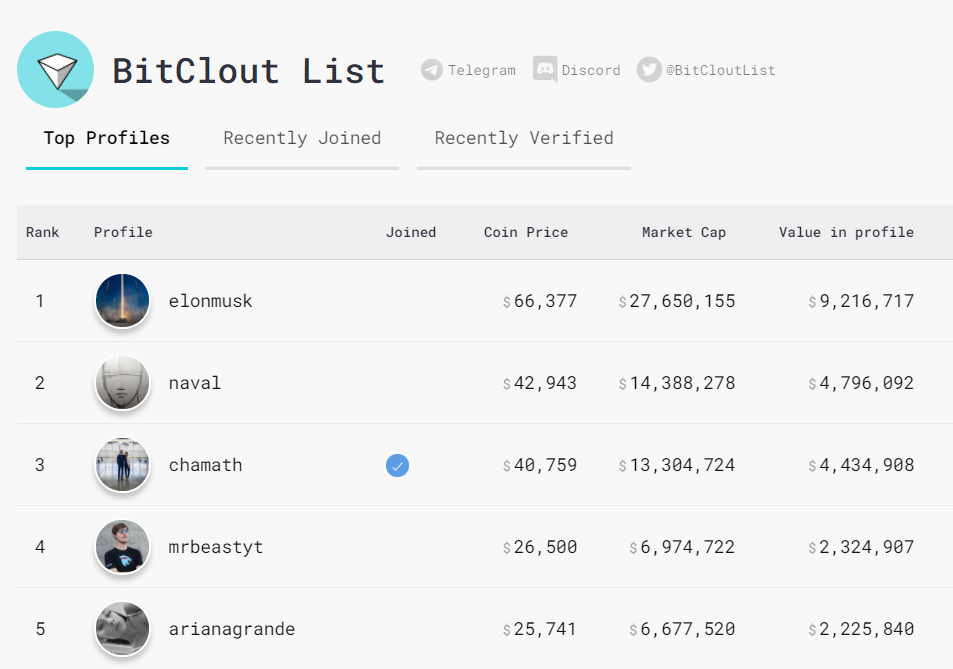Click the BitClout List diamond logo

click(55, 69)
